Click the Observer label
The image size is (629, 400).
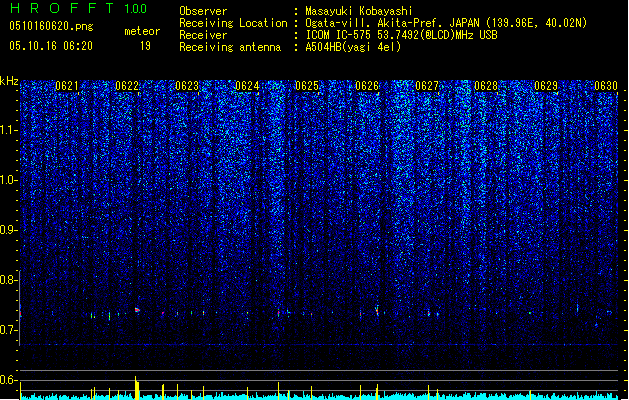click(203, 11)
